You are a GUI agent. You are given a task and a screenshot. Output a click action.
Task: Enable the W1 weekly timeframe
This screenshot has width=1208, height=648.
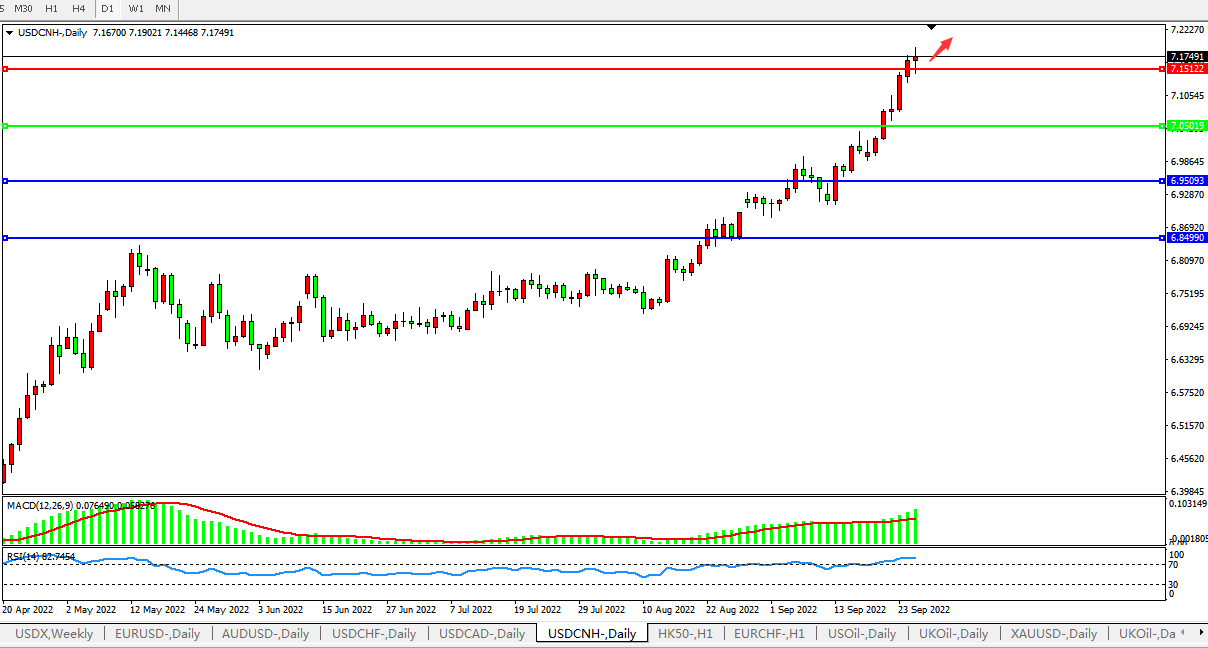136,8
